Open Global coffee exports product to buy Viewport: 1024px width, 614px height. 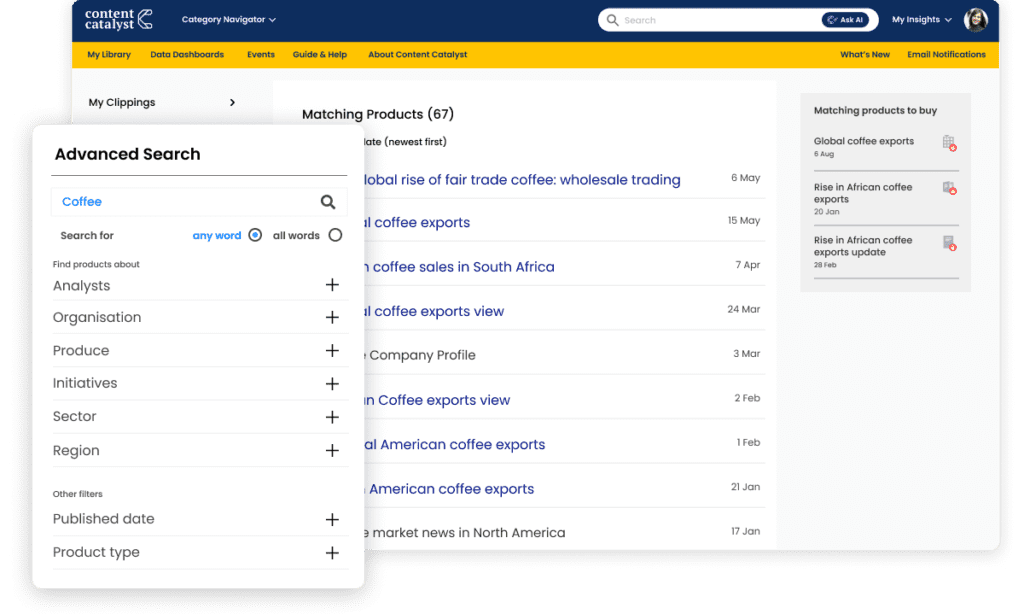pyautogui.click(x=863, y=141)
